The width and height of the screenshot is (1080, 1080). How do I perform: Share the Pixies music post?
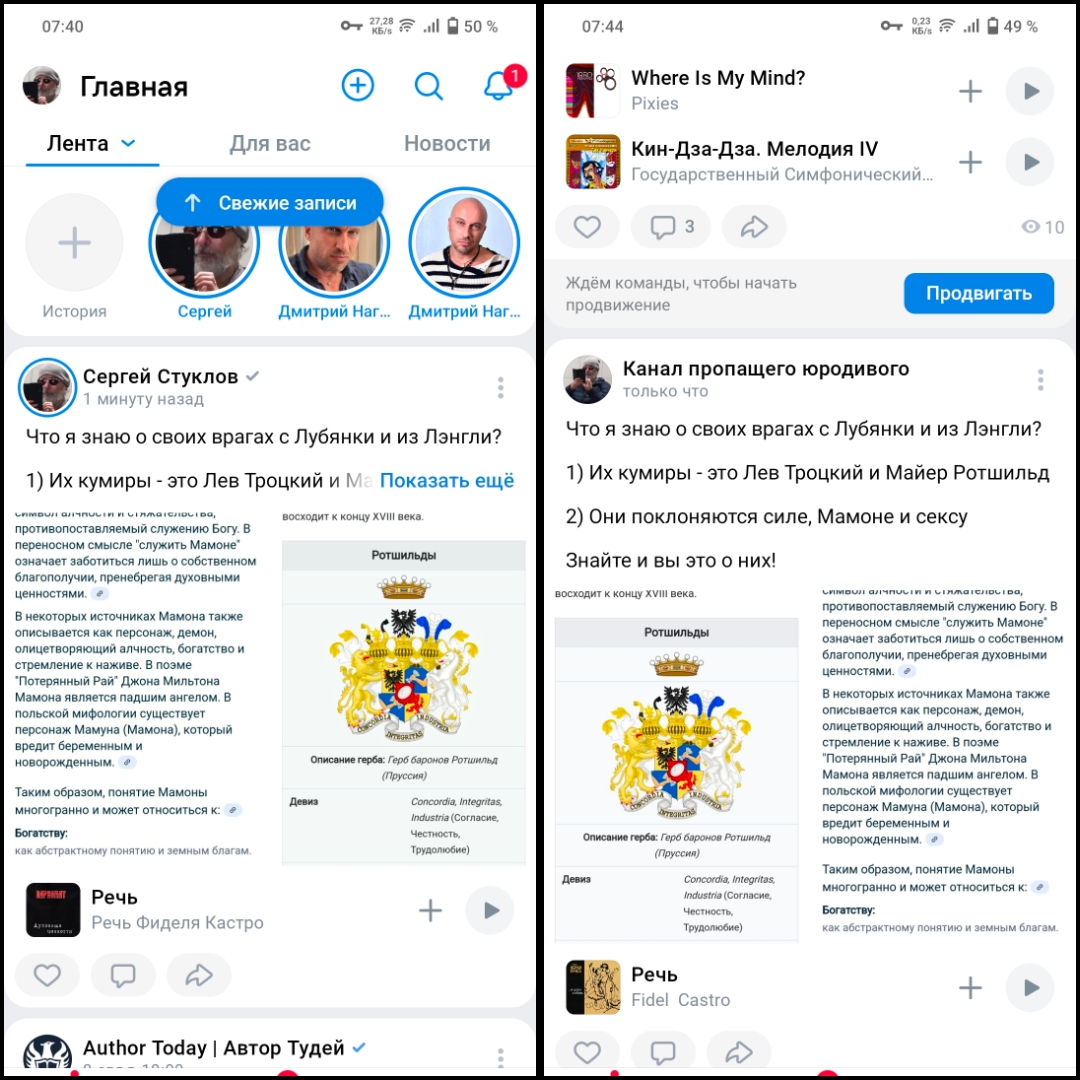[x=754, y=227]
